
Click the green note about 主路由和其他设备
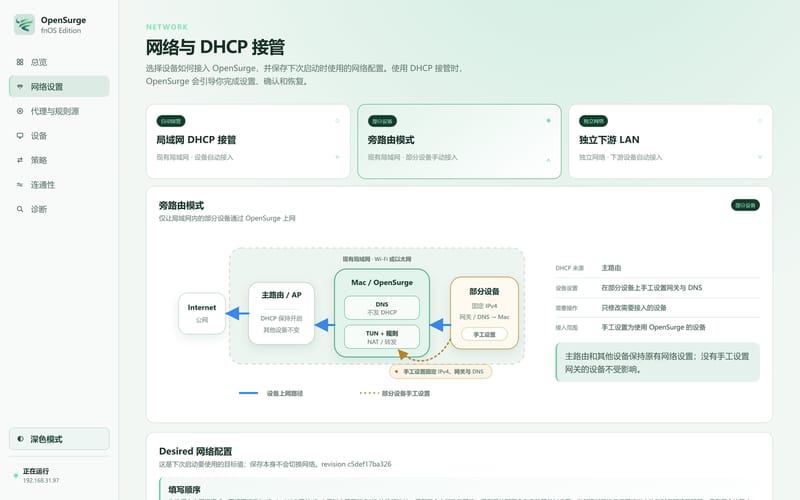coord(658,362)
